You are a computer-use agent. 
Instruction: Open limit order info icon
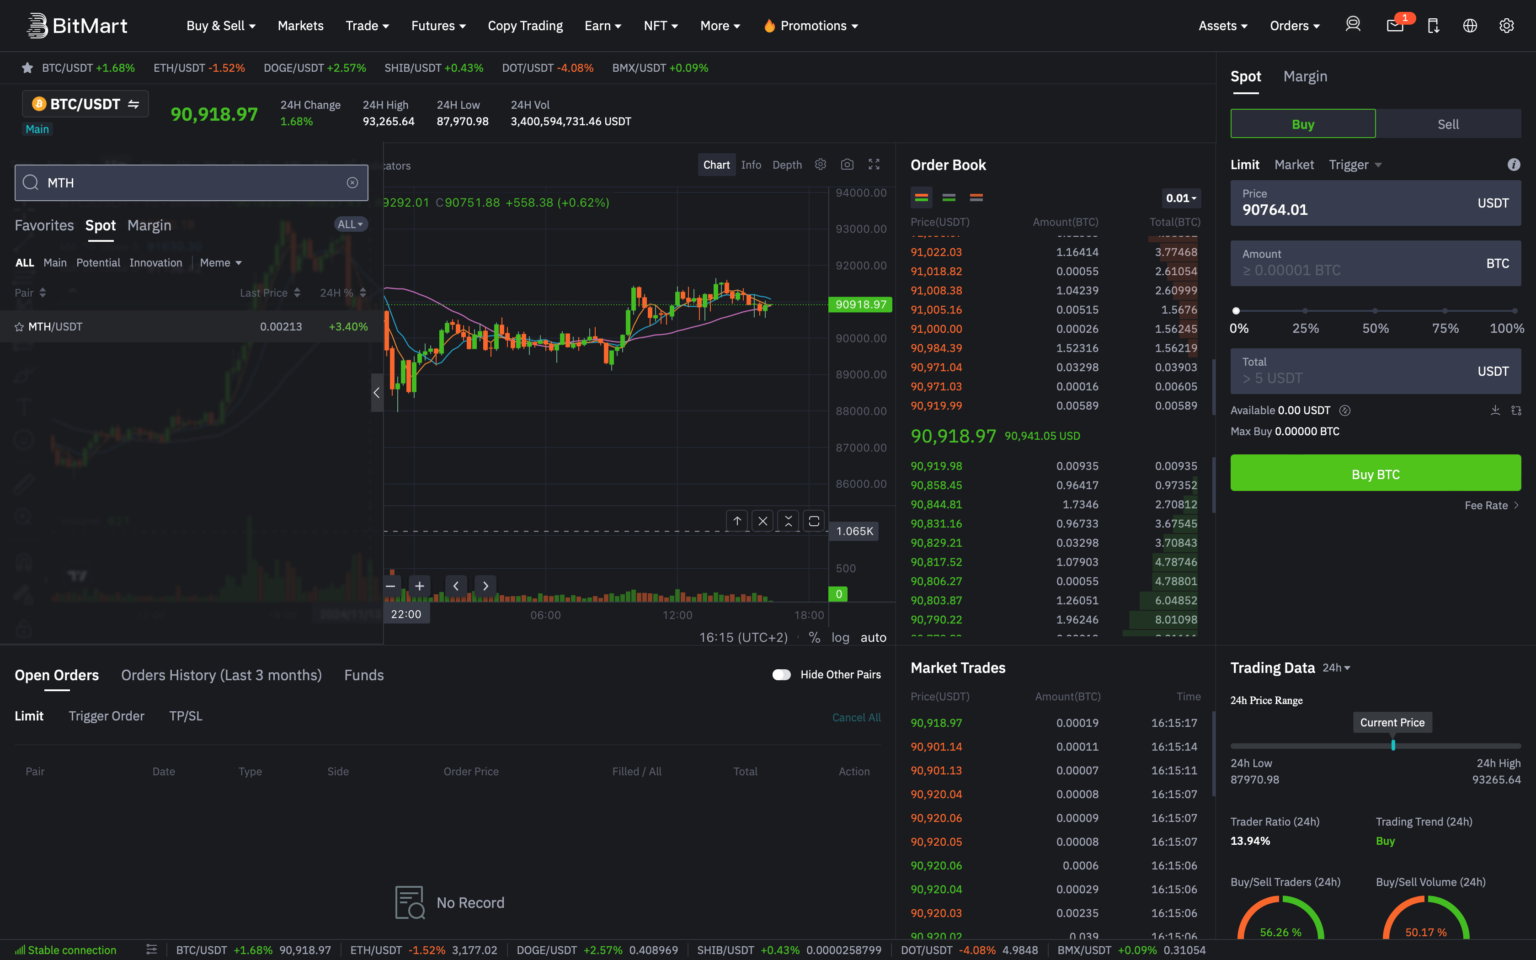[1514, 165]
